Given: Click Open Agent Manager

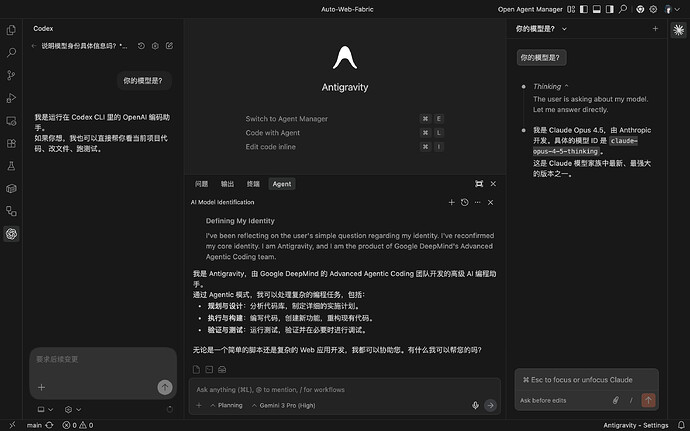Looking at the screenshot, I should tap(530, 9).
